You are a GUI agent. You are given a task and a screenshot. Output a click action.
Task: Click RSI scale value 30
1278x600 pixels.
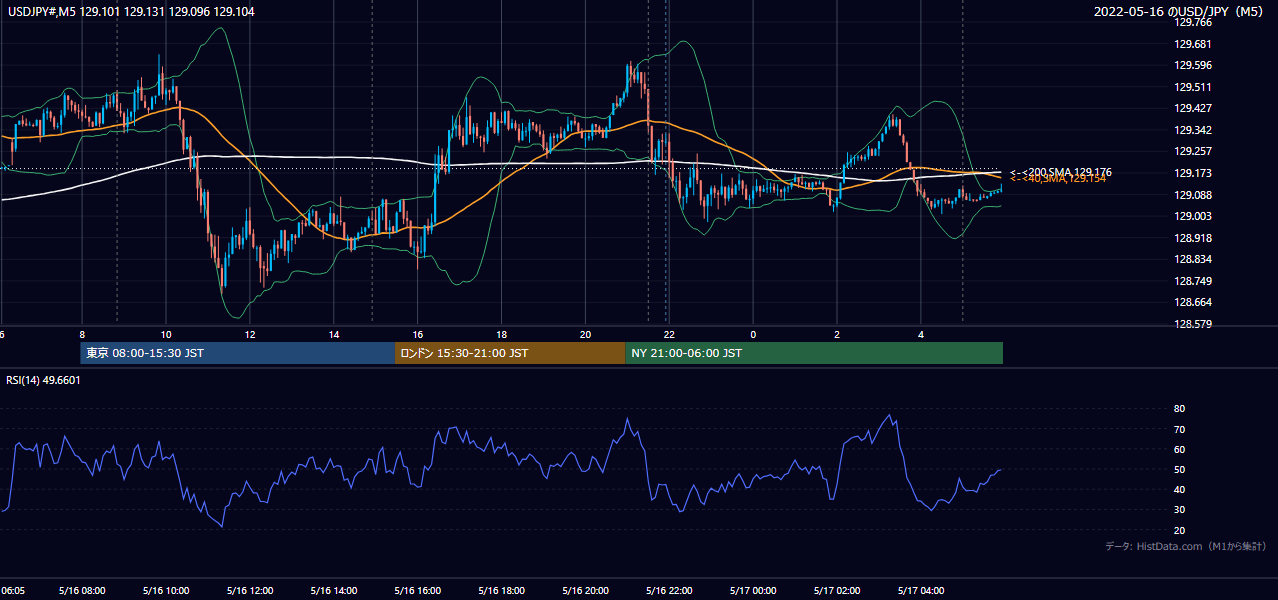click(1179, 510)
